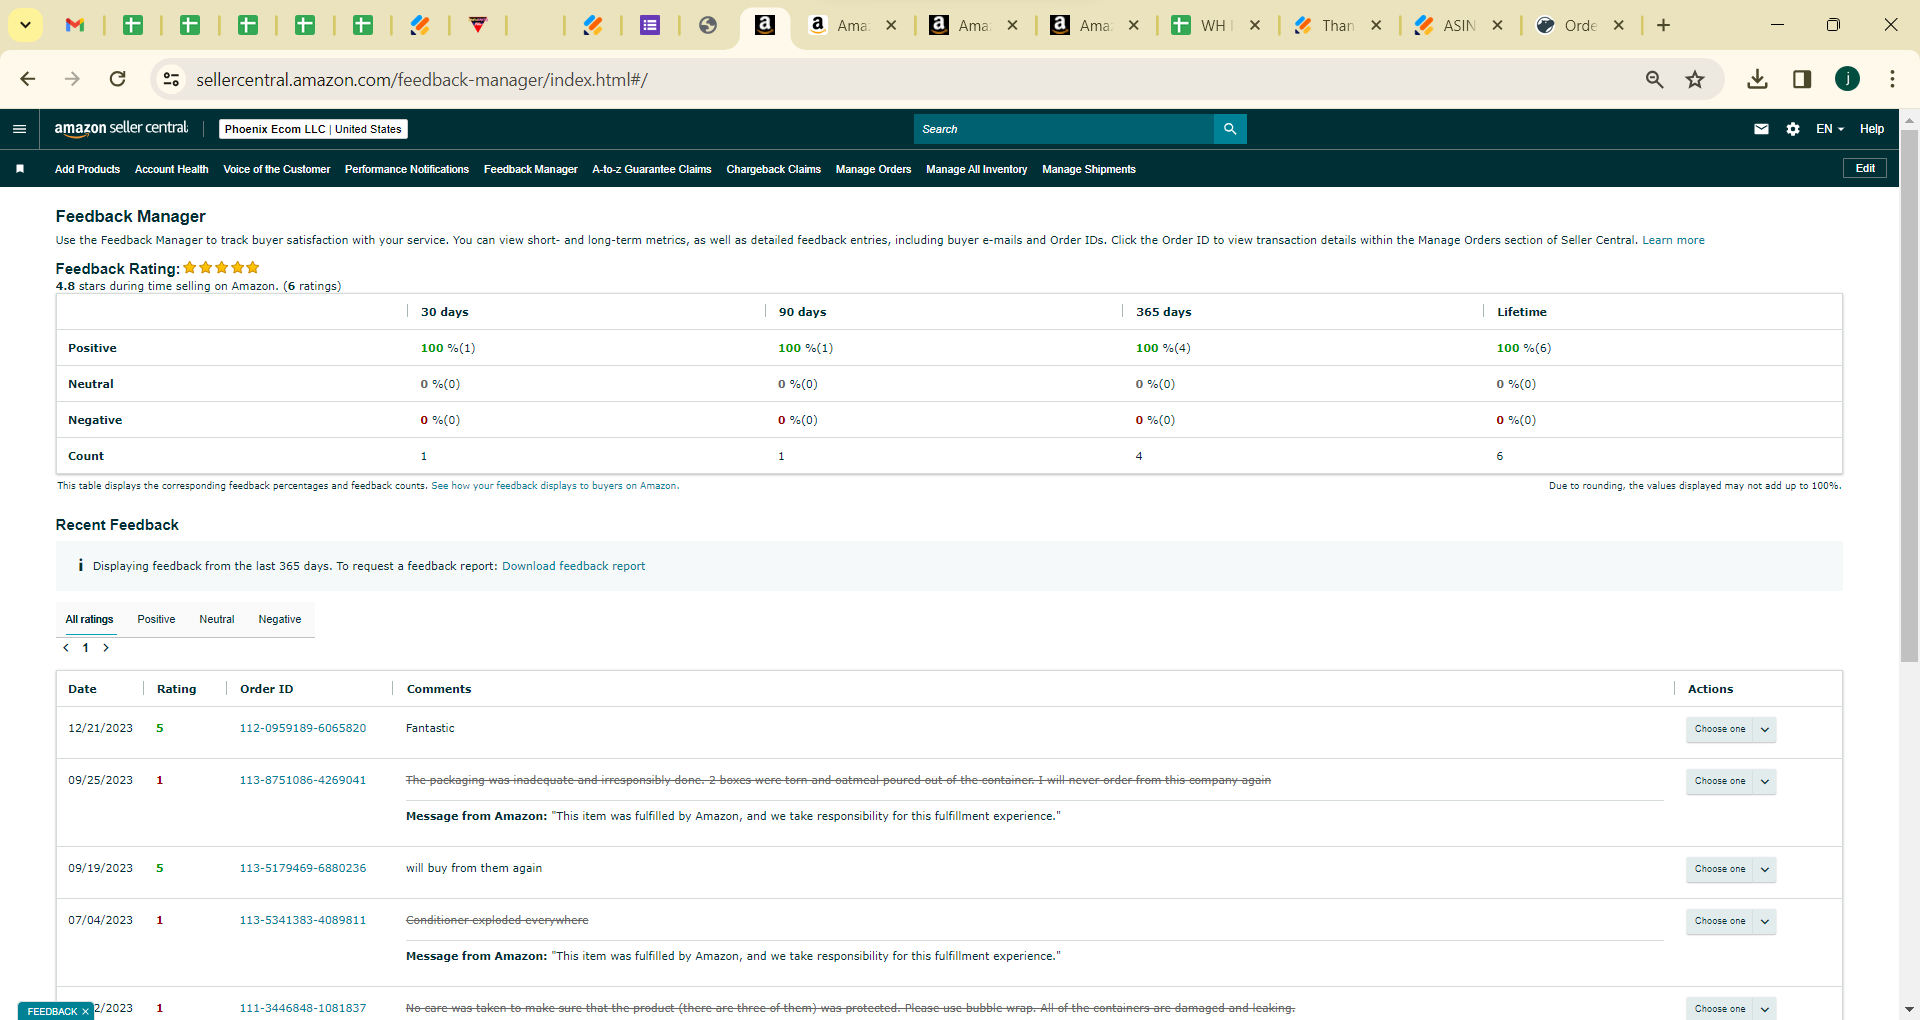Open the Phoenix Ecom LLC account switcher
This screenshot has width=1920, height=1020.
[313, 129]
